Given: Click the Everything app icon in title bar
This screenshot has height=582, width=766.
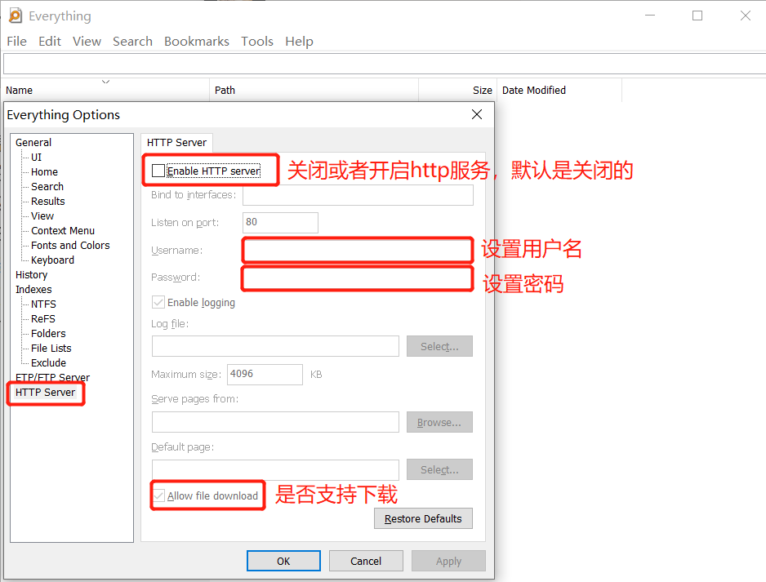Looking at the screenshot, I should [15, 16].
